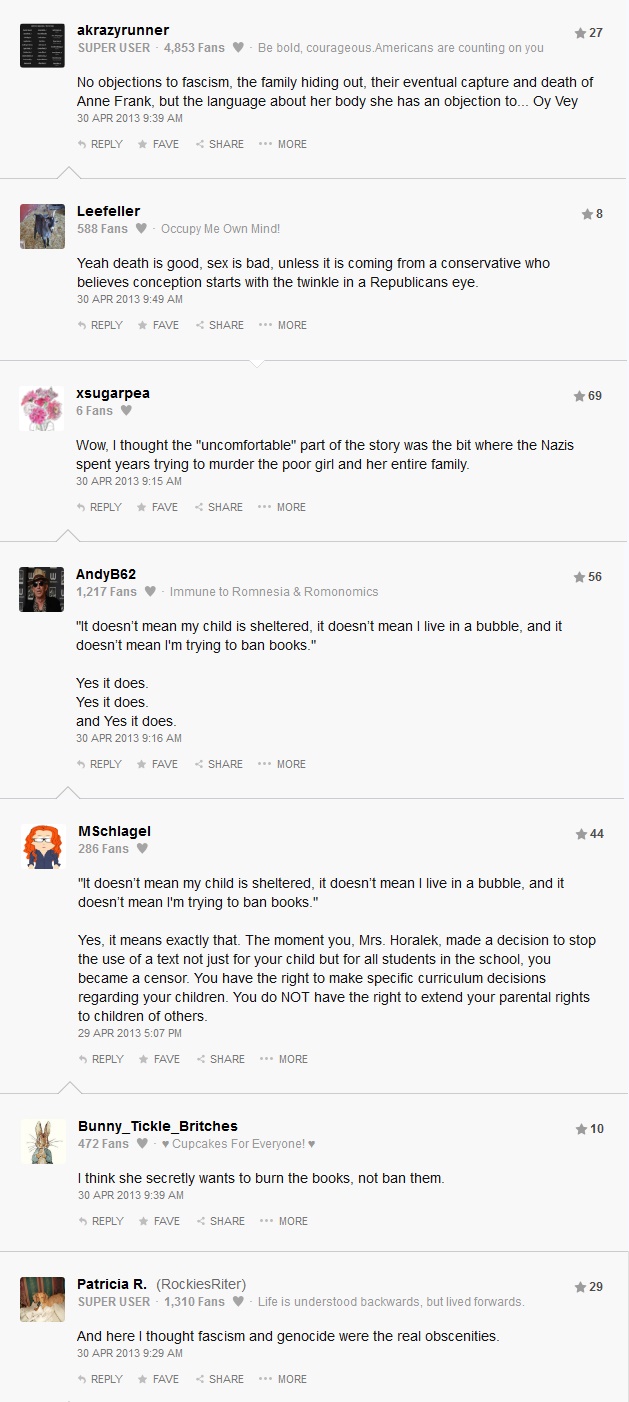Fave the xsugarpea comment
The height and width of the screenshot is (1402, 629).
click(x=158, y=507)
